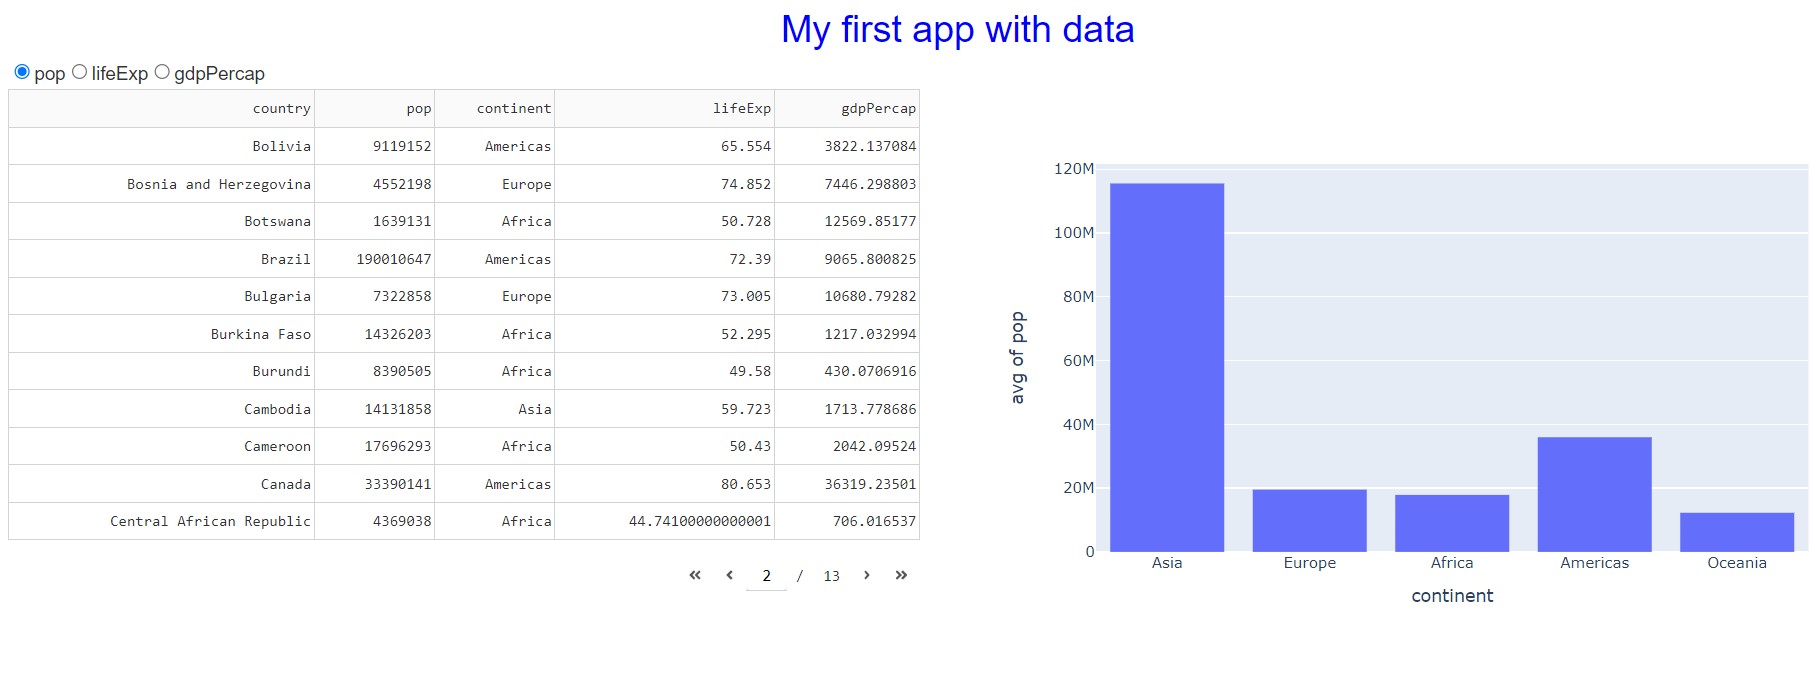Viewport: 1813px width, 686px height.
Task: Jump to last table page icon
Action: tap(901, 575)
